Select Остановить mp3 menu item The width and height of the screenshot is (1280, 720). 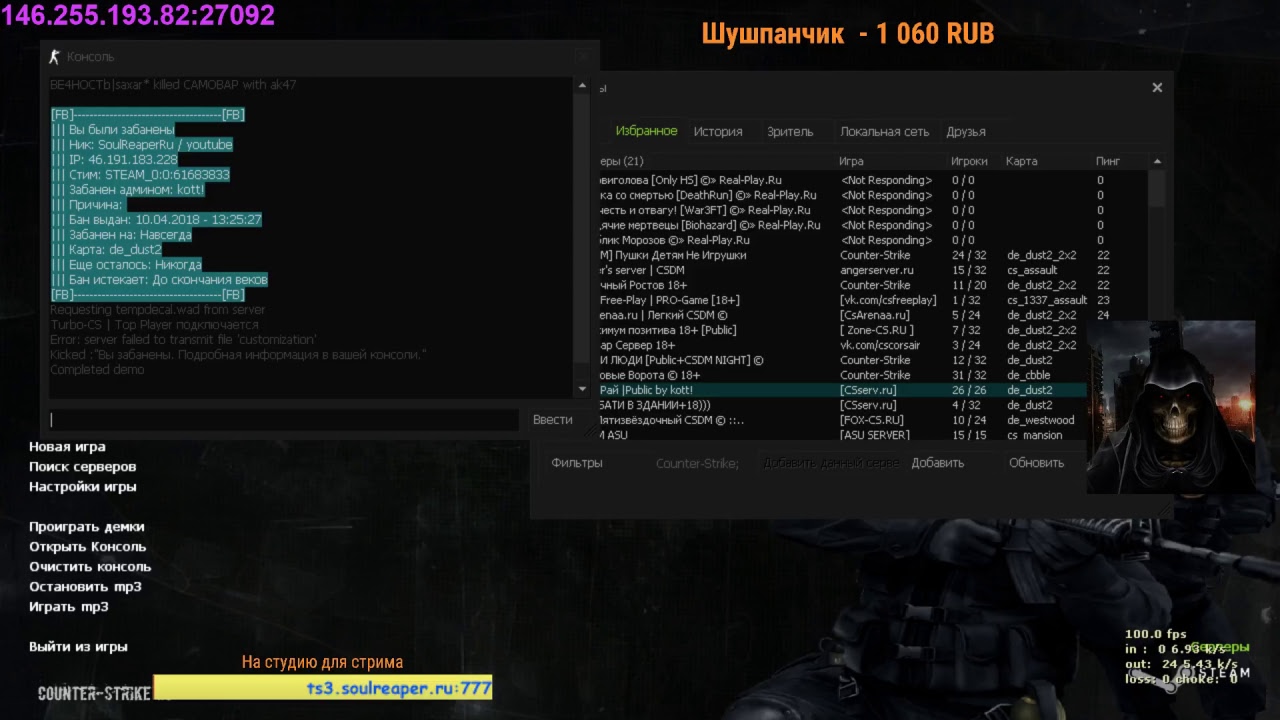click(85, 587)
